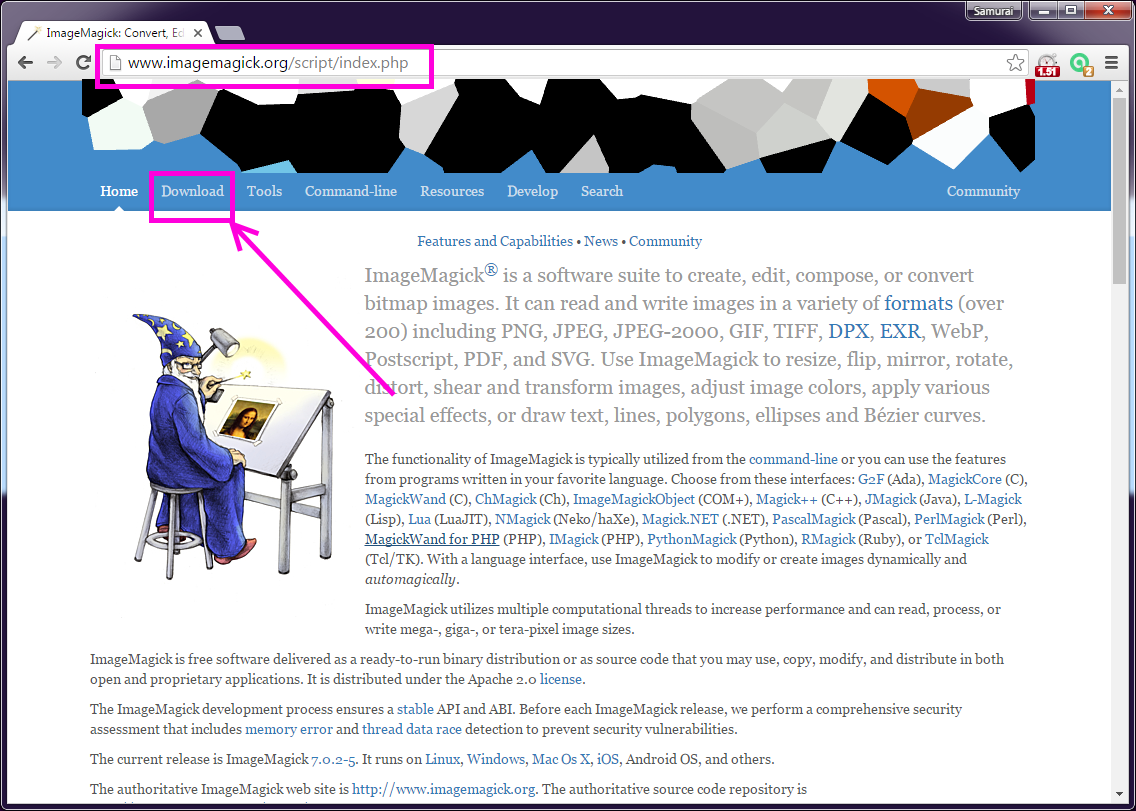The height and width of the screenshot is (811, 1136).
Task: Open the Tools nav item
Action: coord(264,191)
